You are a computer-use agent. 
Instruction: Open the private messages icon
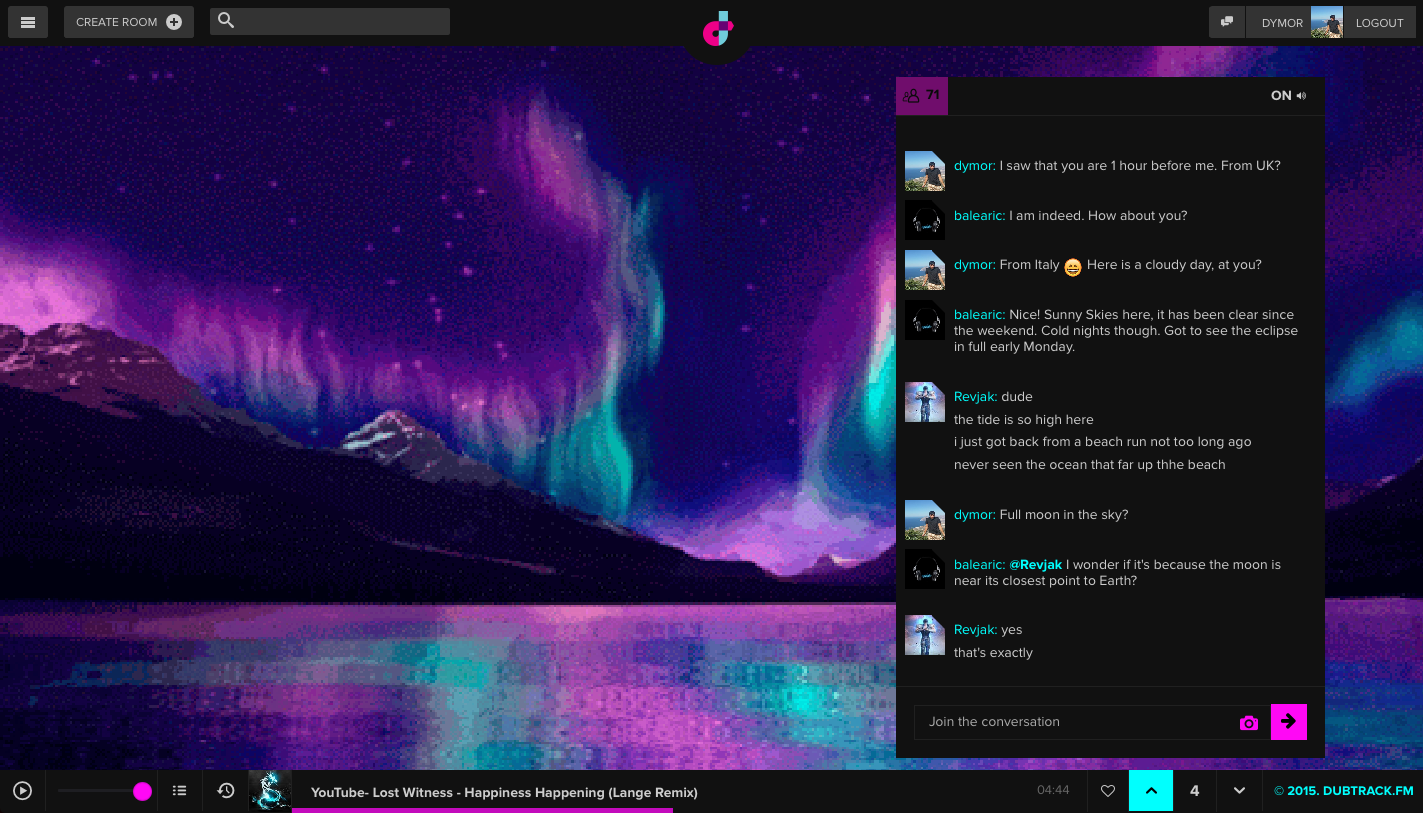(1227, 22)
